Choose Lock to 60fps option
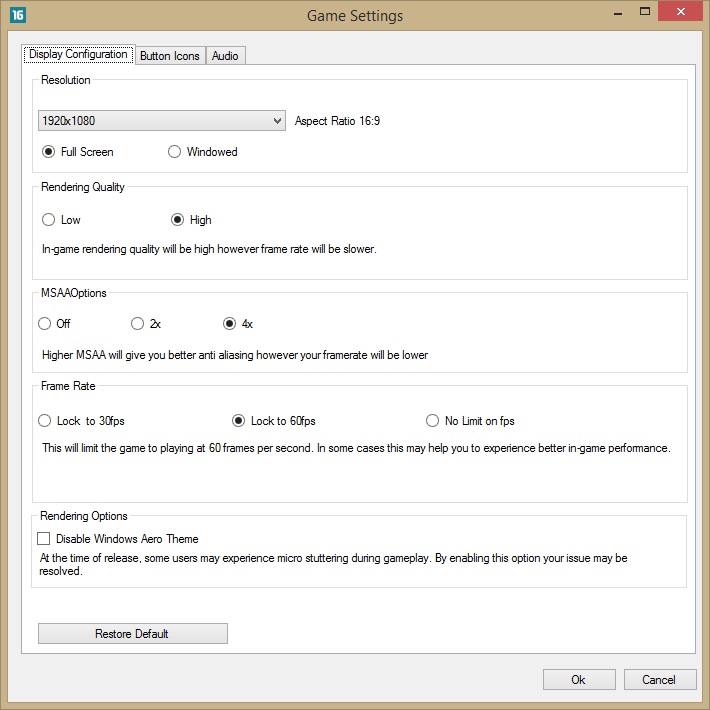Image resolution: width=710 pixels, height=710 pixels. [238, 421]
